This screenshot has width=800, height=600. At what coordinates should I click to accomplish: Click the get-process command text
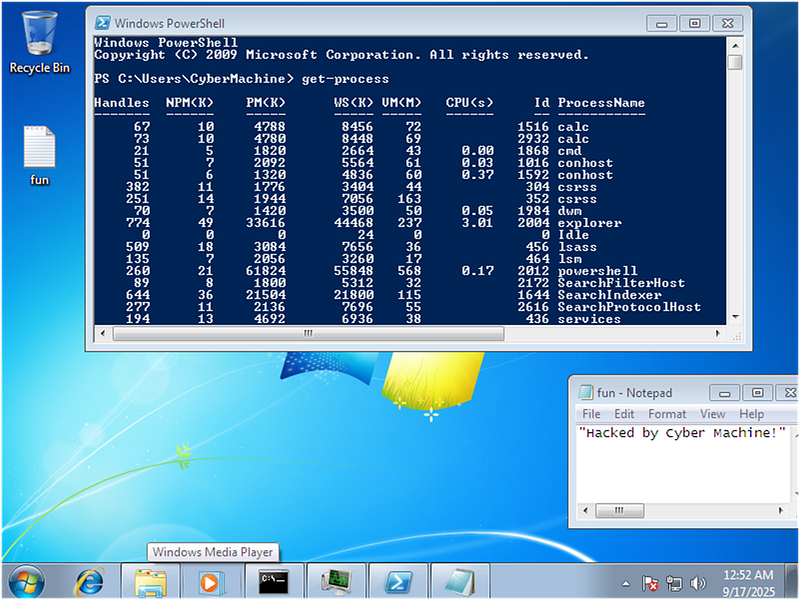point(345,79)
